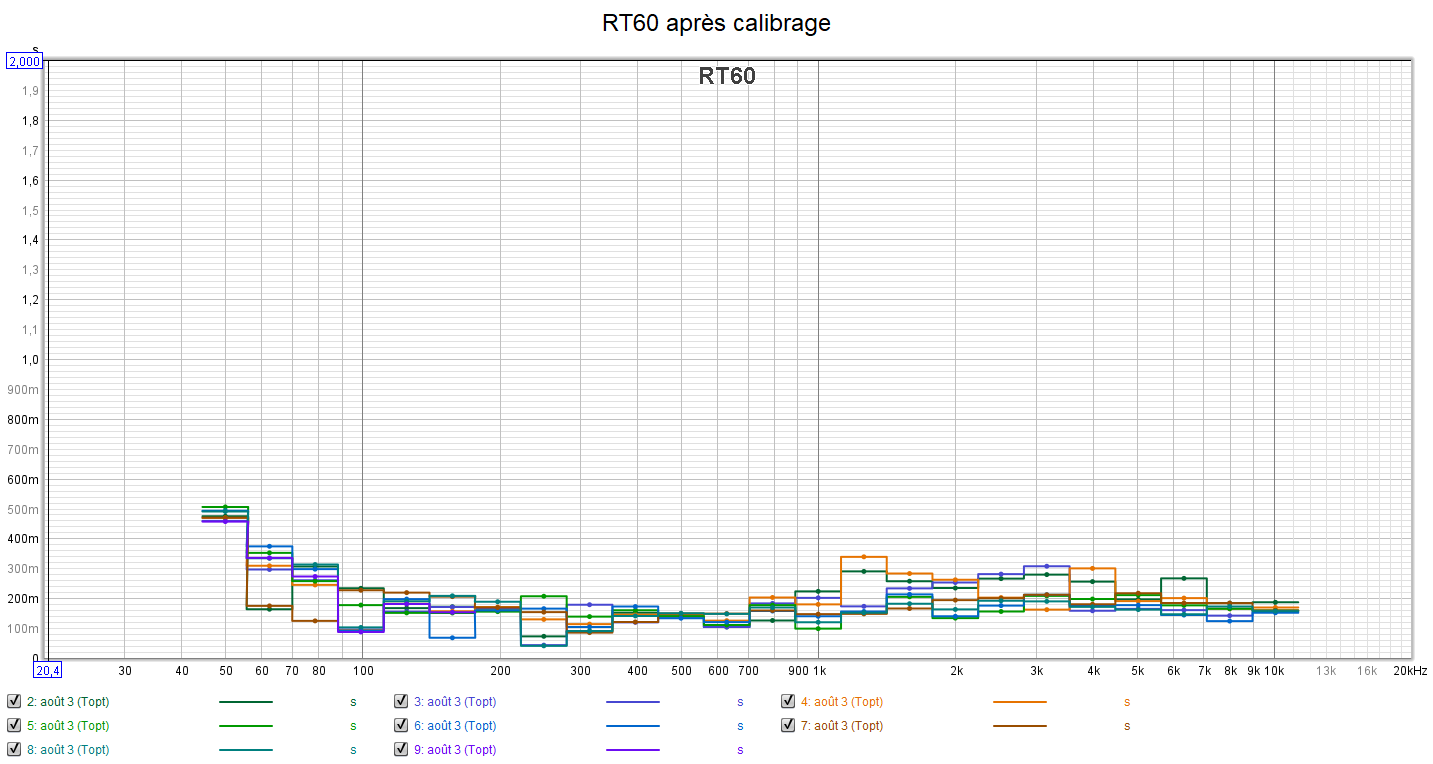Select the '5: août 3 (Topt)' legend label
This screenshot has height=764, width=1433.
(x=68, y=726)
